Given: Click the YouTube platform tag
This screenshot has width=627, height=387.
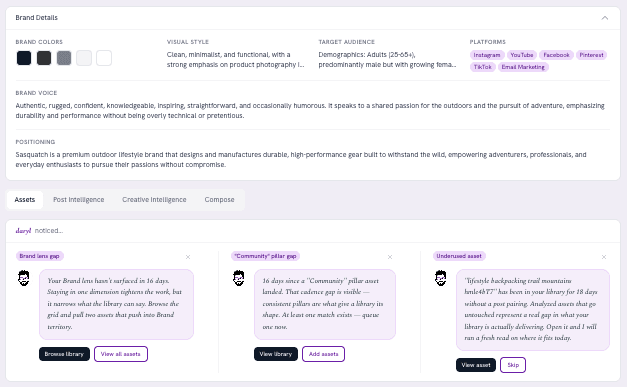Looking at the screenshot, I should point(521,55).
